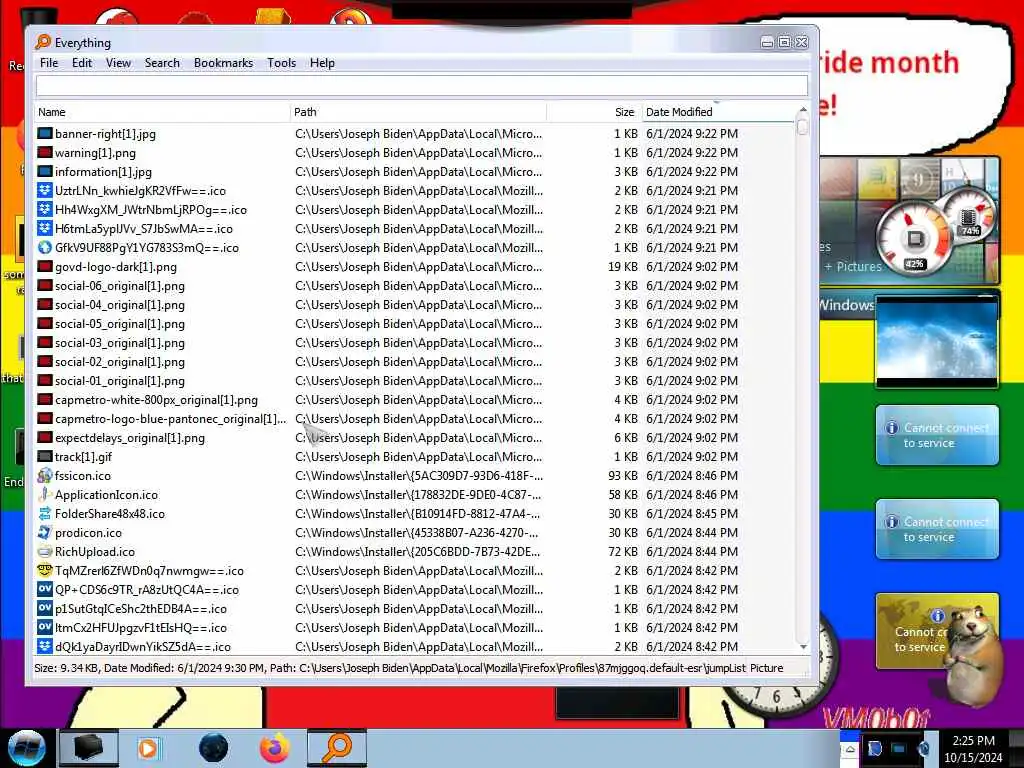This screenshot has height=768, width=1024.
Task: Select ApplicationIcon.ico file icon
Action: coord(44,494)
